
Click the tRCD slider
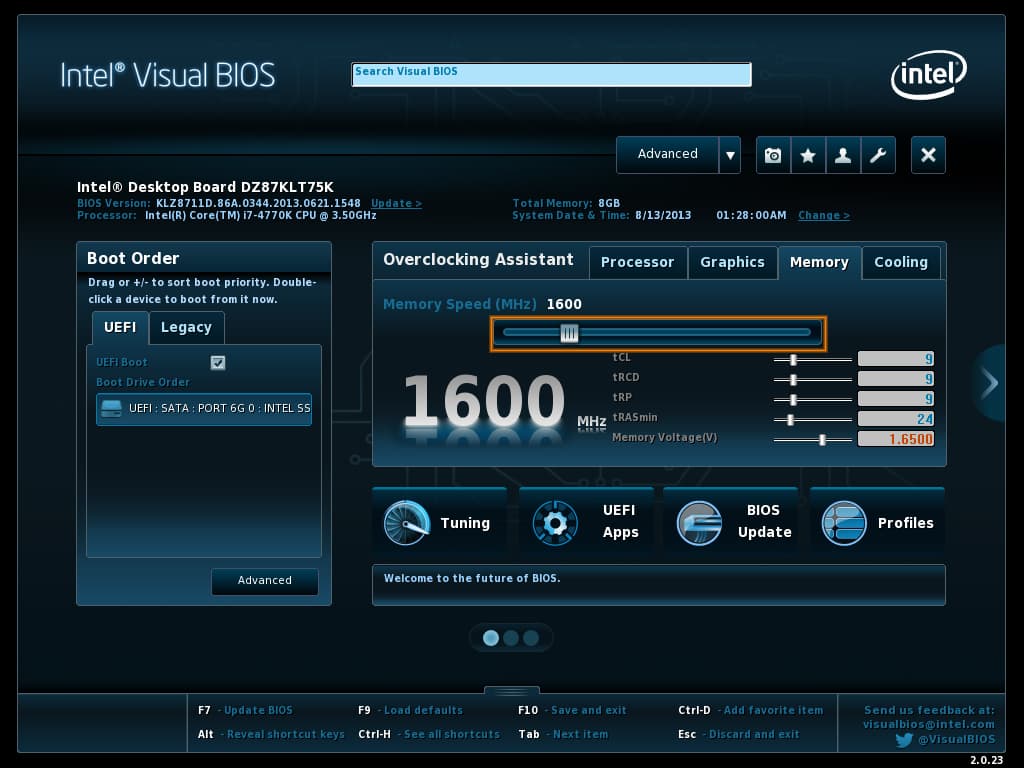(x=812, y=379)
